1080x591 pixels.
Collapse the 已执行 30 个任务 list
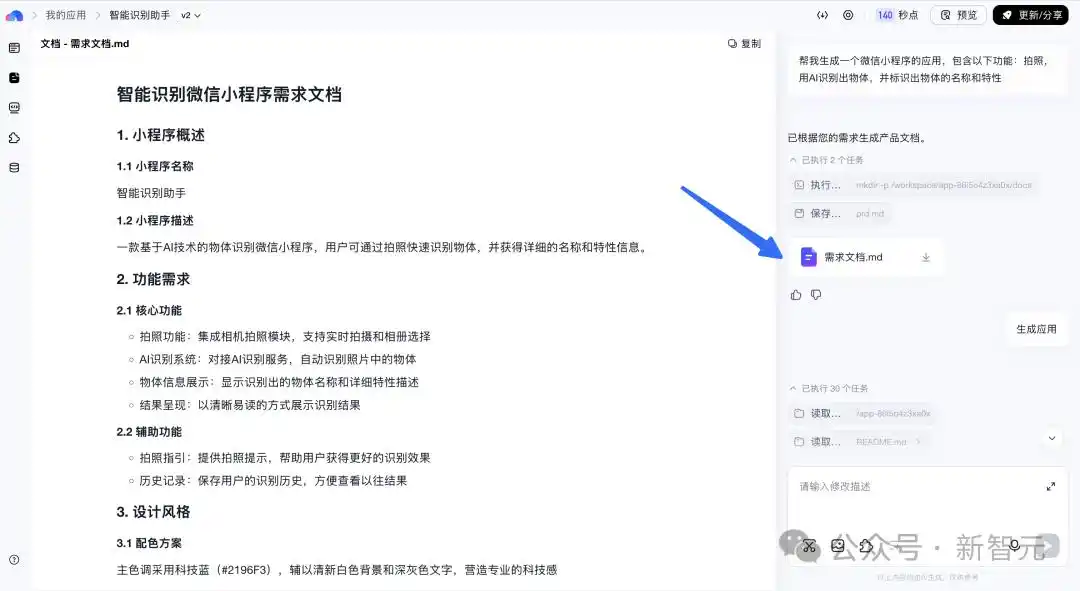point(794,388)
